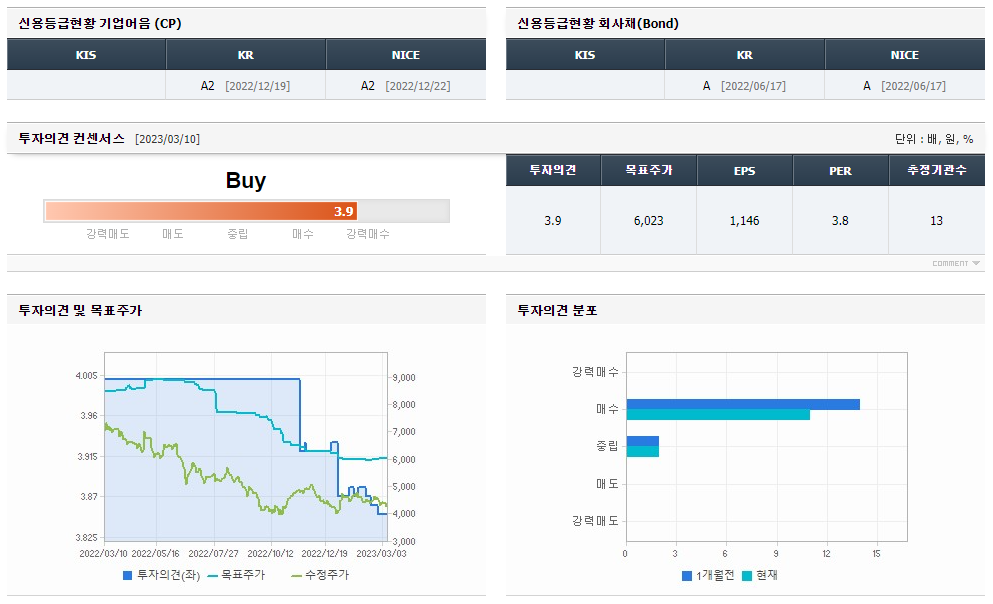This screenshot has height=604, width=993.
Task: Click the 강력매도 gauge label
Action: coord(108,234)
